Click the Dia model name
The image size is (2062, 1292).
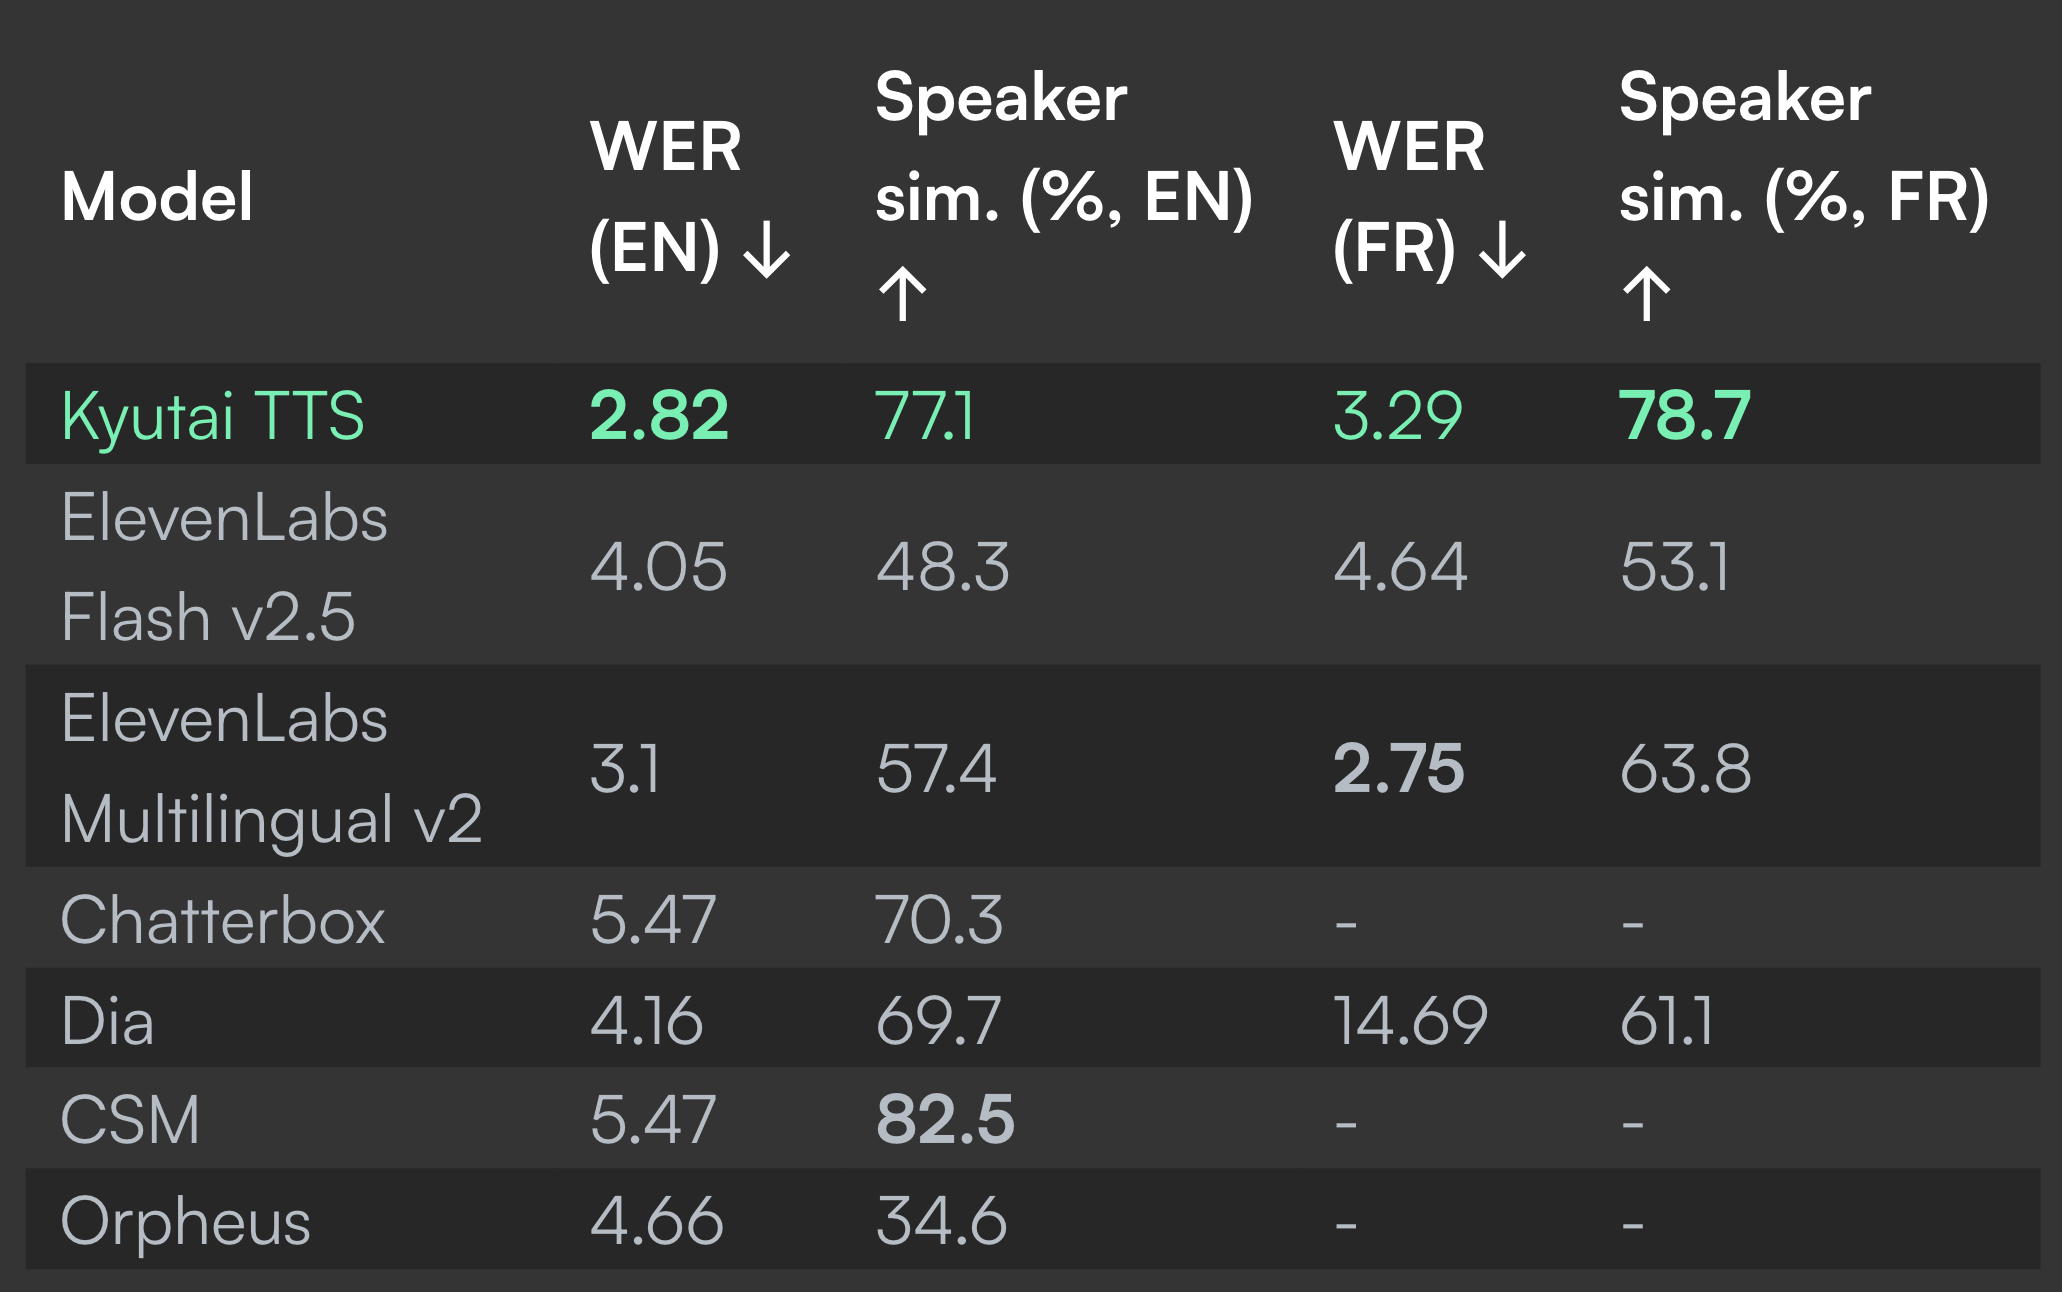[x=108, y=1021]
